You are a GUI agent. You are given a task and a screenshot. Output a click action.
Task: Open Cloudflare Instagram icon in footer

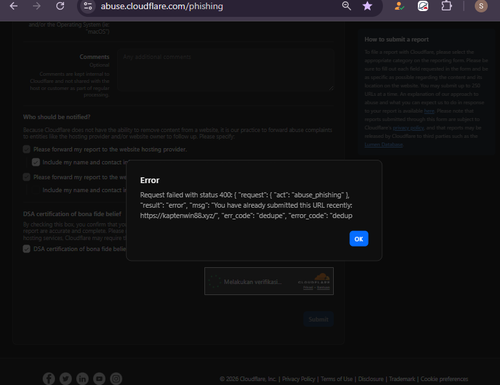click(x=116, y=379)
